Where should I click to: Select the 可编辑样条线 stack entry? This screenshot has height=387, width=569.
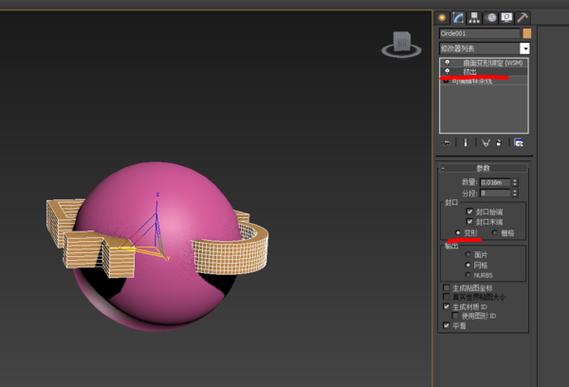pos(472,82)
